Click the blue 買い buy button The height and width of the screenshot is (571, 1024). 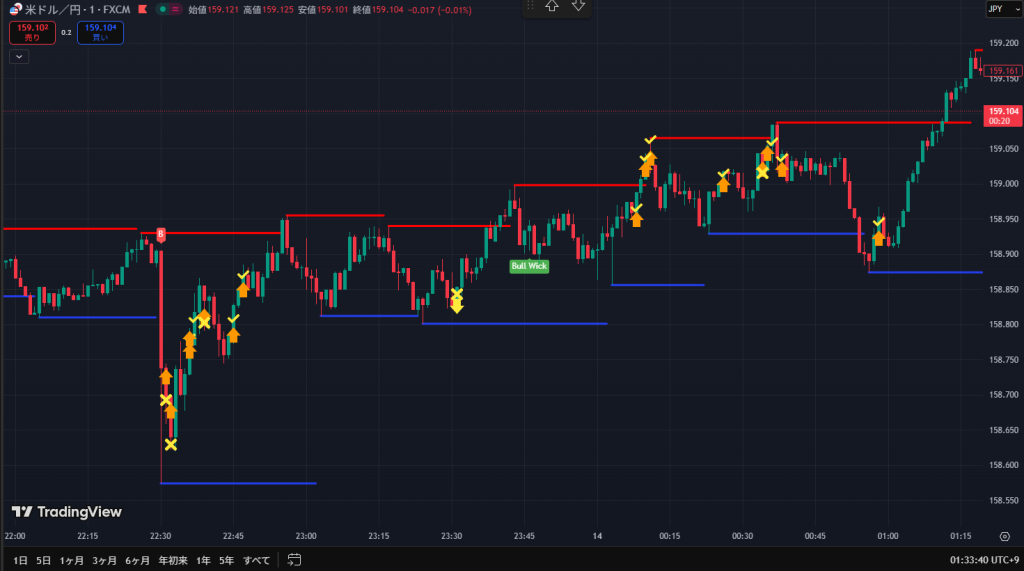(99, 33)
